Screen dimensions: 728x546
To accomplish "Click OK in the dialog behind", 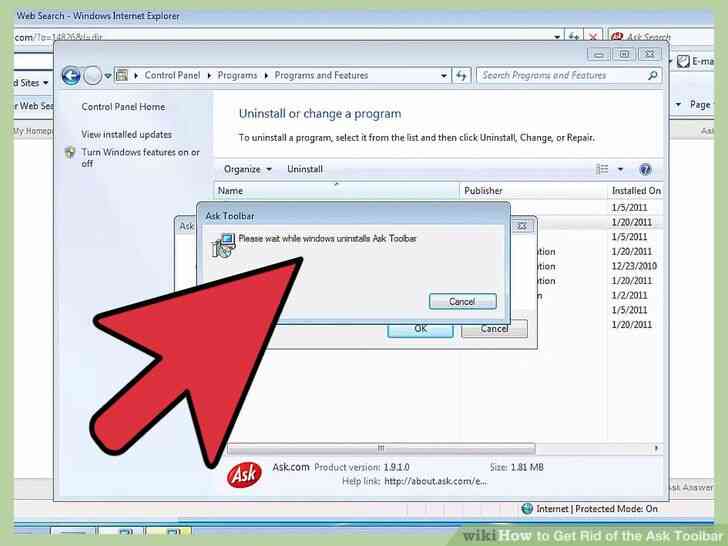I will pyautogui.click(x=420, y=330).
